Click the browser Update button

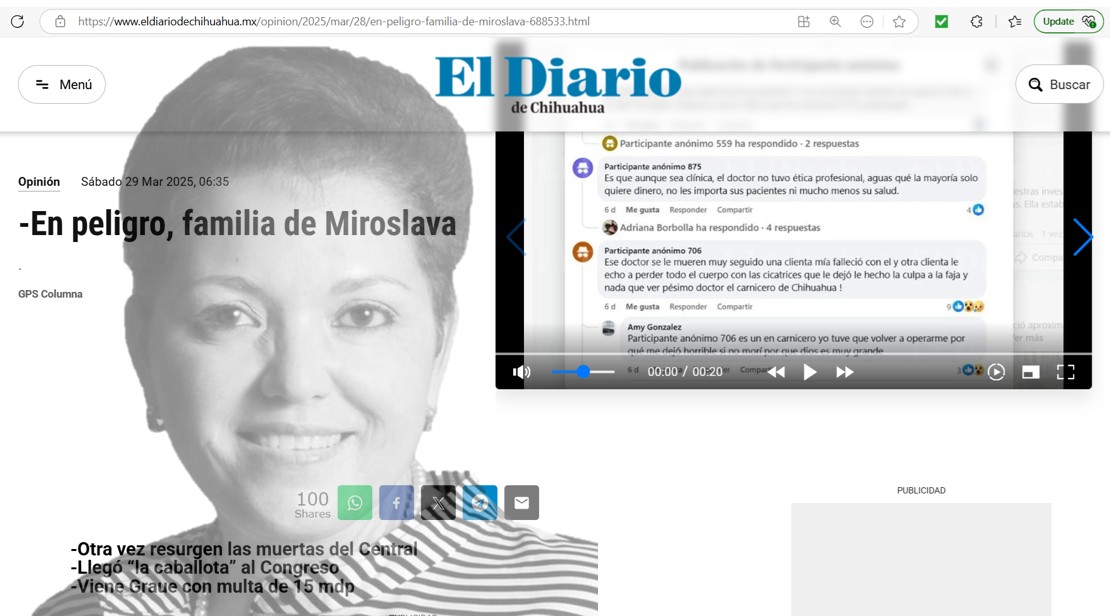pyautogui.click(x=1068, y=21)
